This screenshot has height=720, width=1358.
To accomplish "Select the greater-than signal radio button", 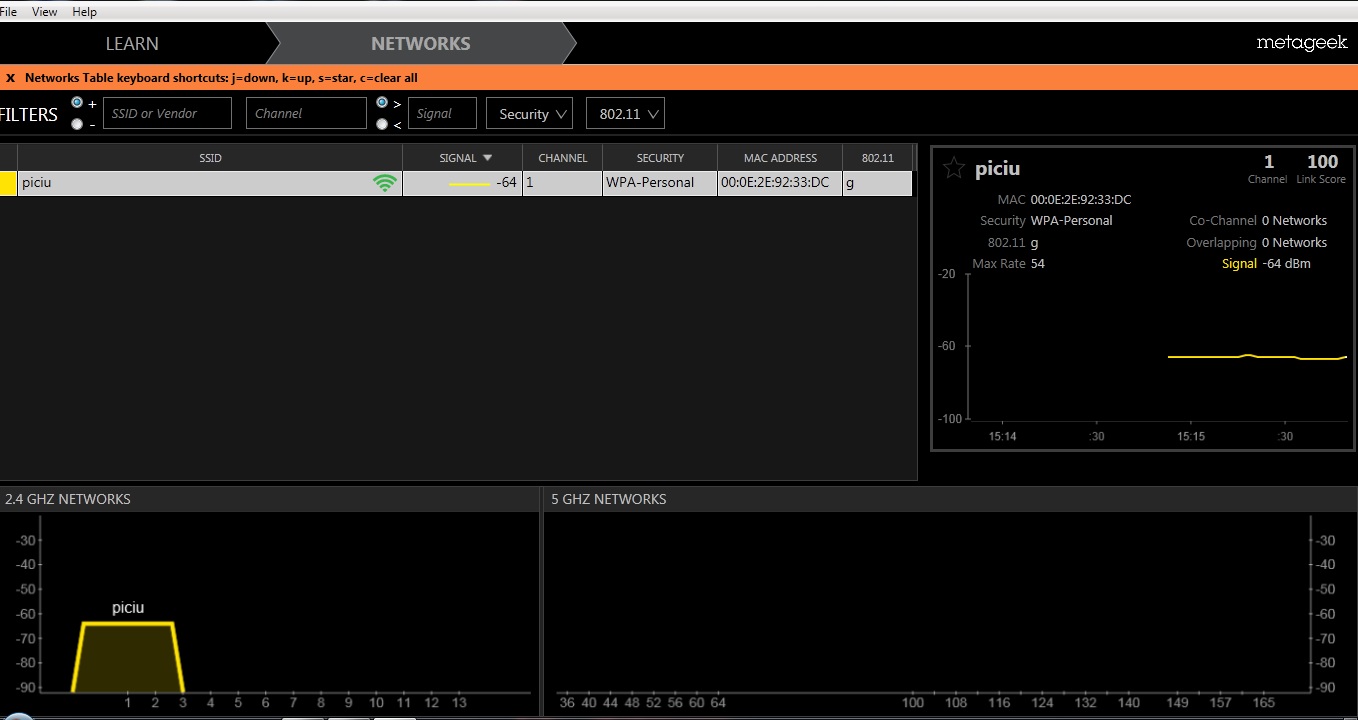I will (x=382, y=103).
